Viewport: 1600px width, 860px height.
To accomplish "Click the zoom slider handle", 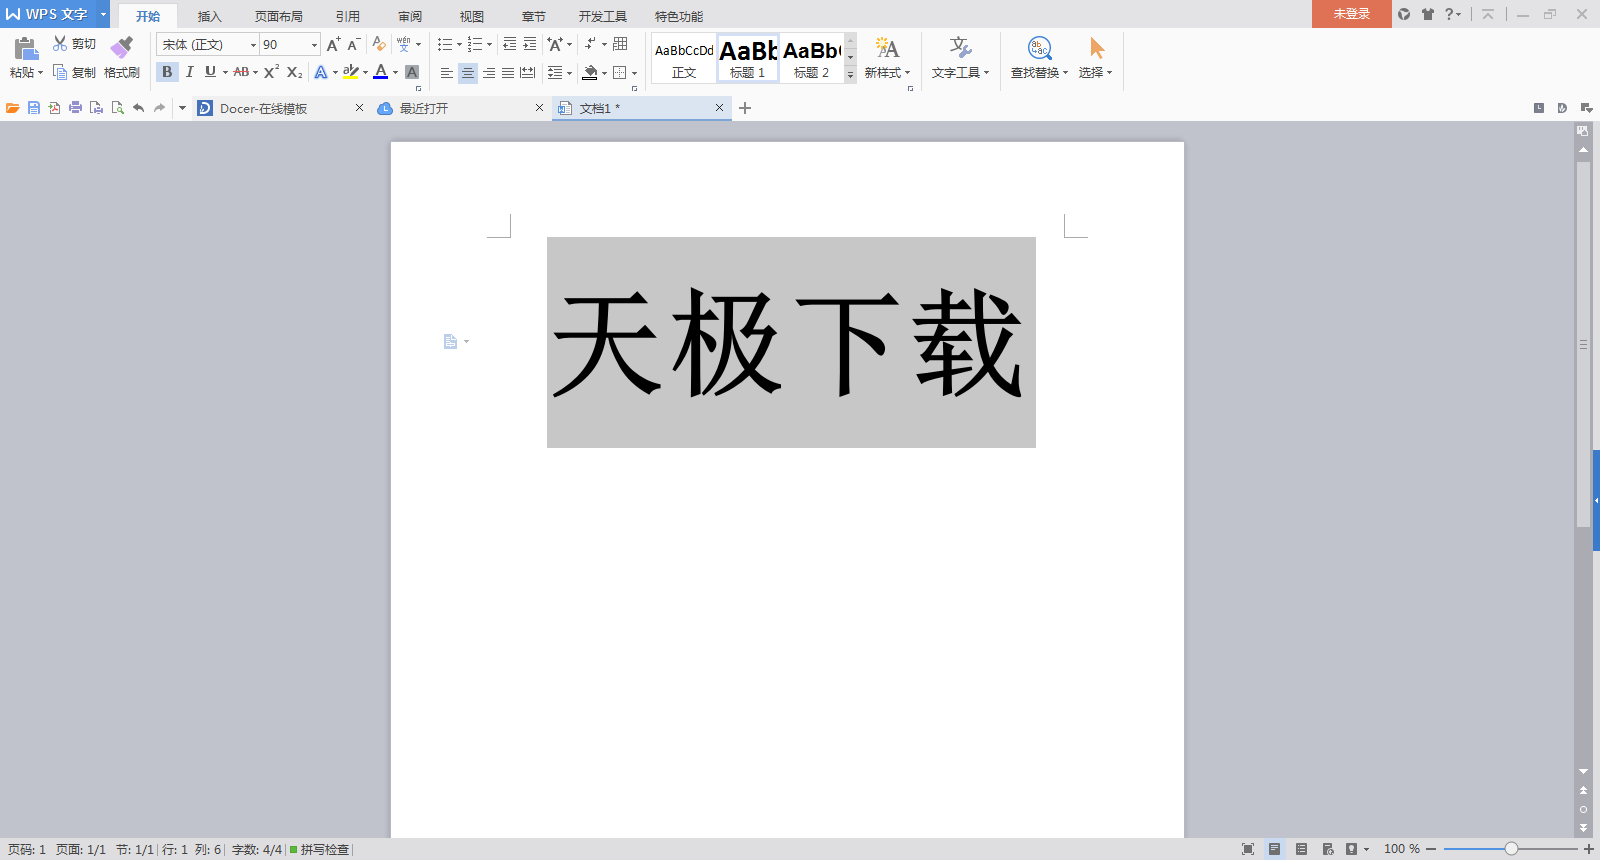I will tap(1511, 849).
